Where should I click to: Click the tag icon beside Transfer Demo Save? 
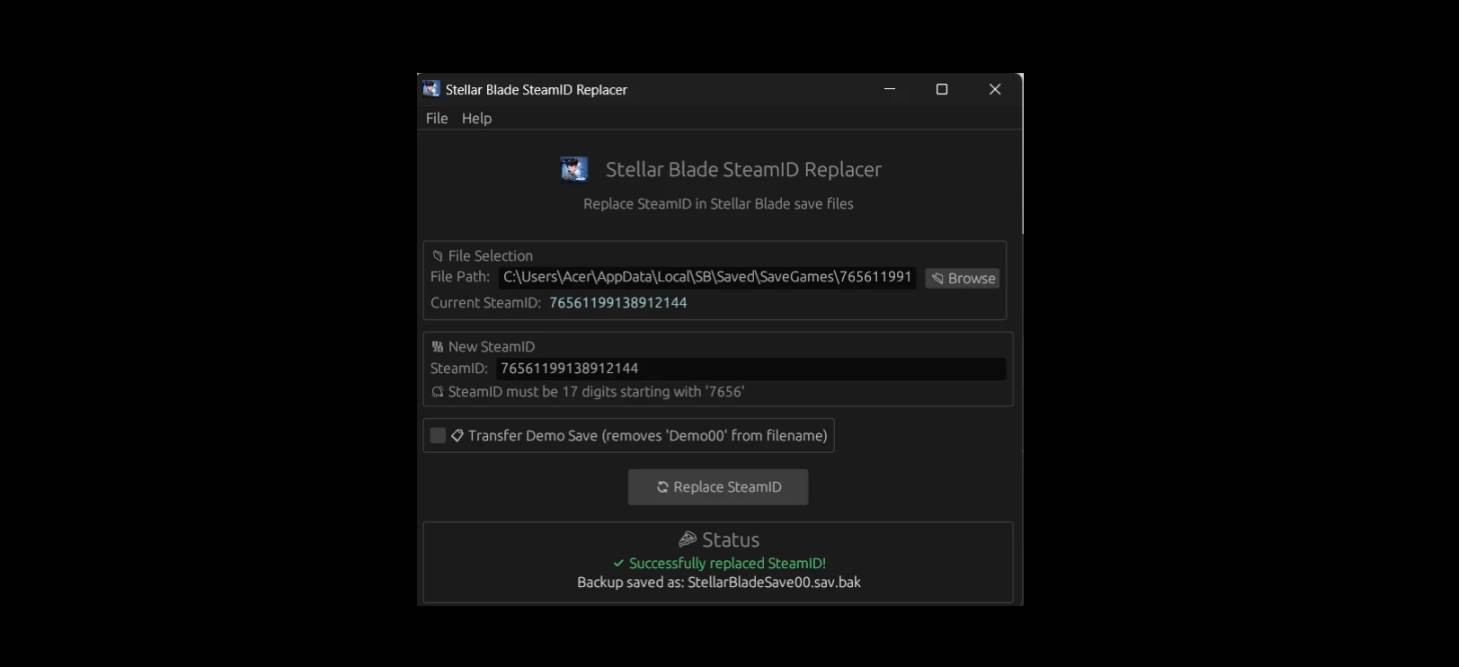(x=457, y=435)
